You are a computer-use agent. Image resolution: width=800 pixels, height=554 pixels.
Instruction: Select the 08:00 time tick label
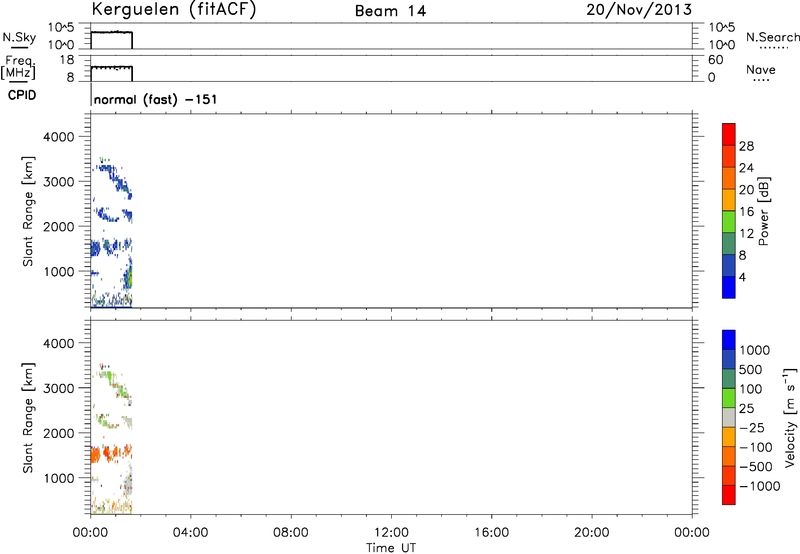(x=290, y=533)
